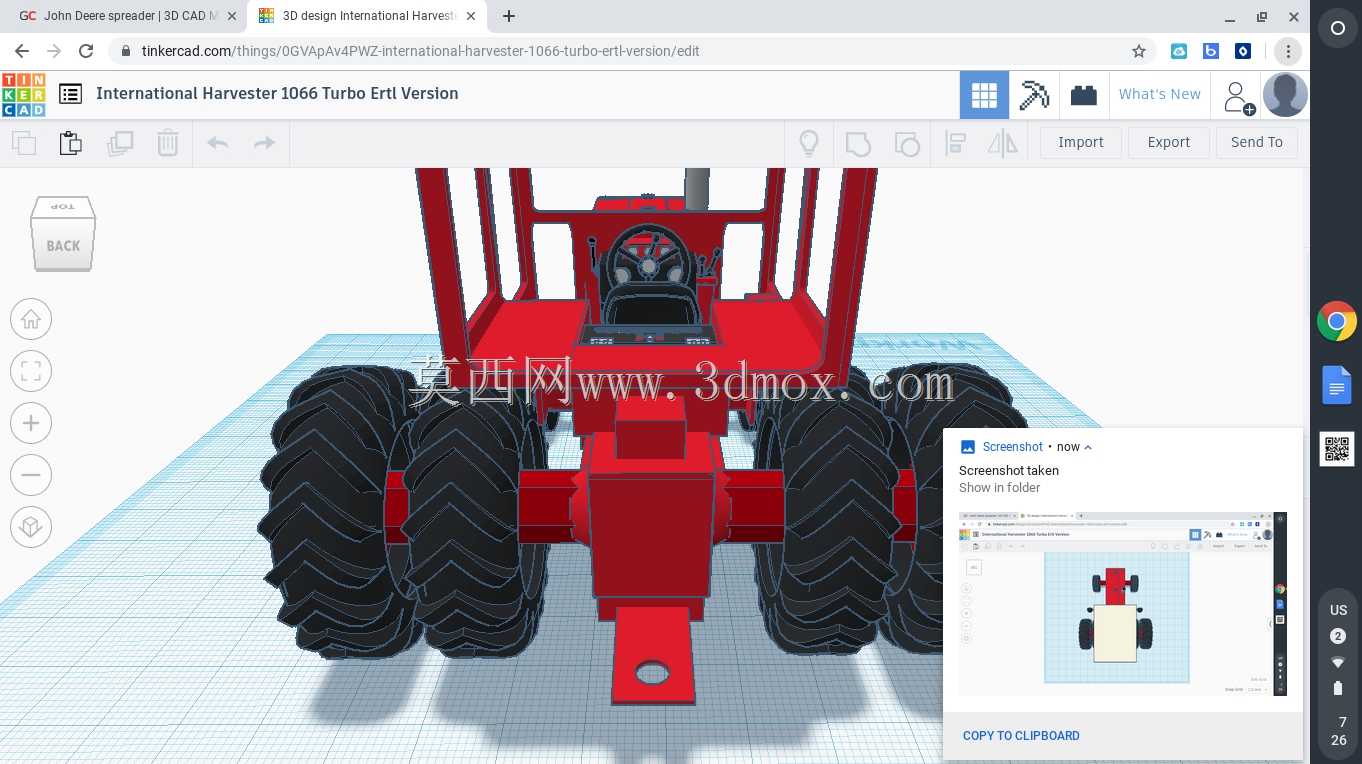This screenshot has width=1362, height=764.
Task: Click the view cube BACK face
Action: pyautogui.click(x=63, y=244)
